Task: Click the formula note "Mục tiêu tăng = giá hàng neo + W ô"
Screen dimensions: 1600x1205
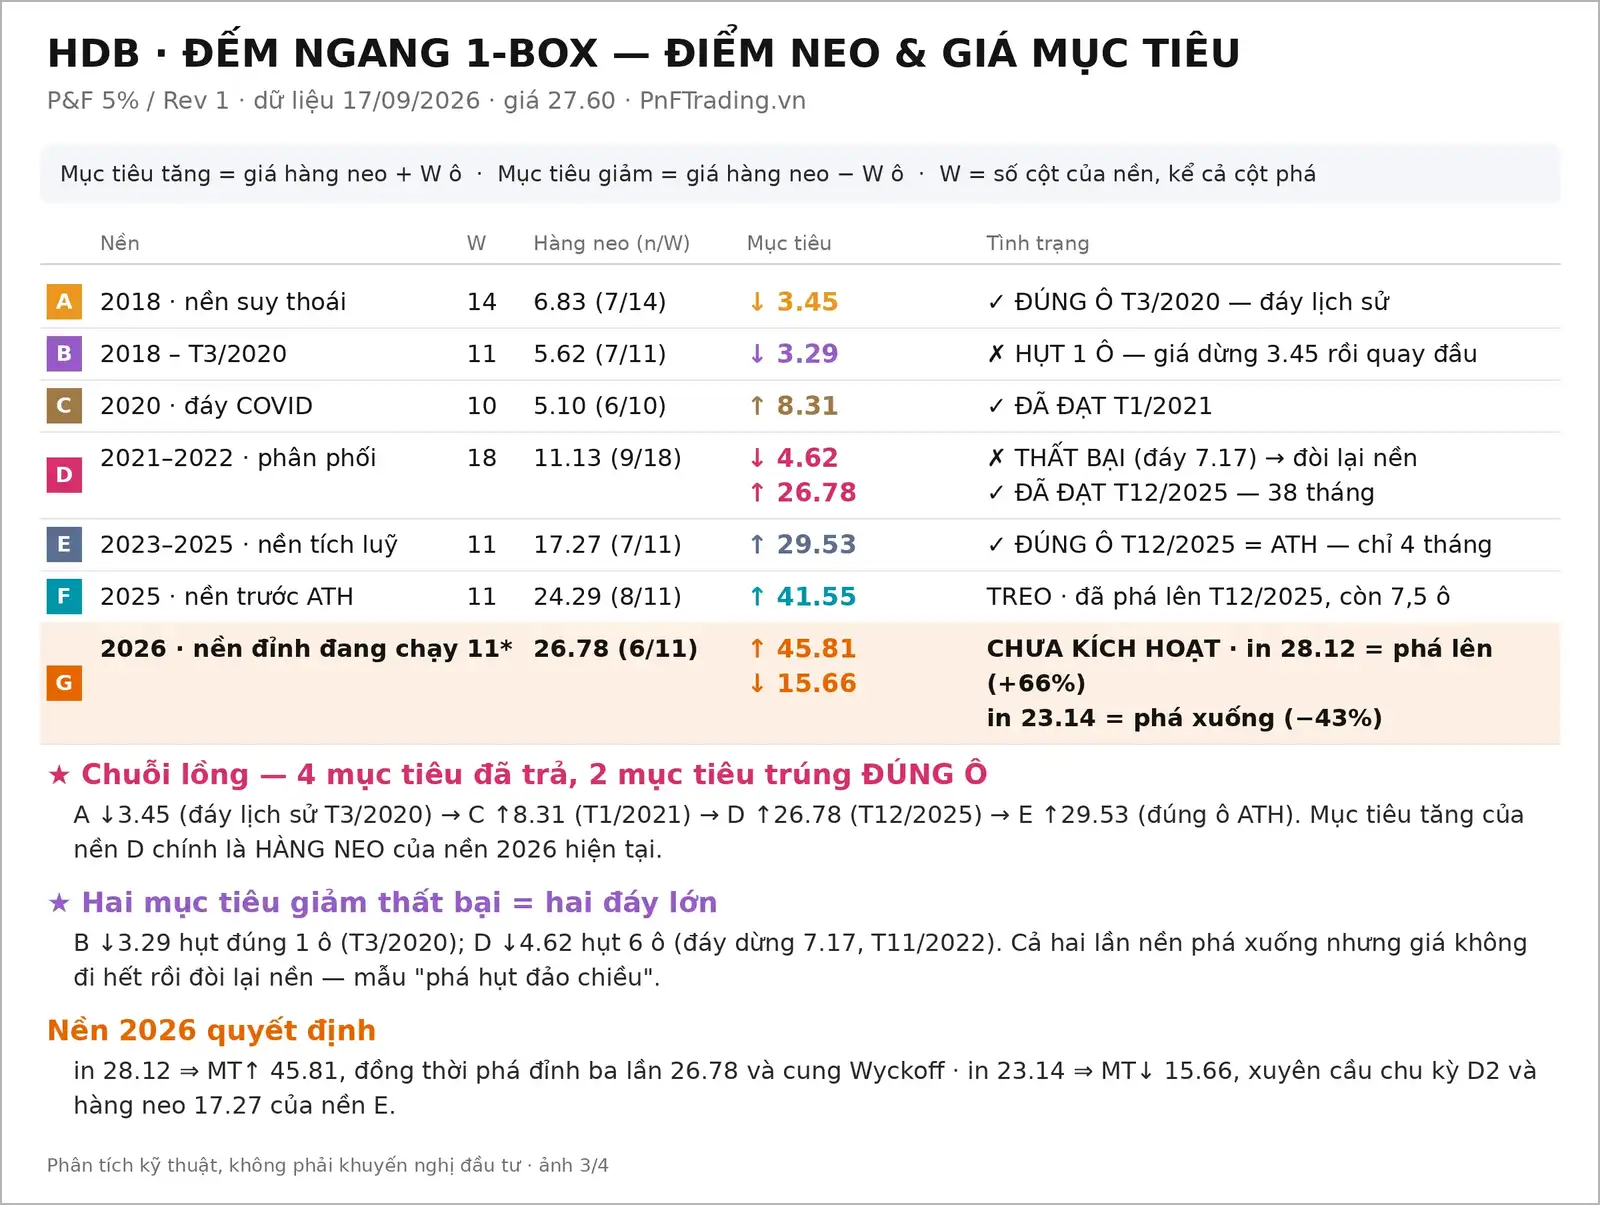Action: click(x=261, y=174)
